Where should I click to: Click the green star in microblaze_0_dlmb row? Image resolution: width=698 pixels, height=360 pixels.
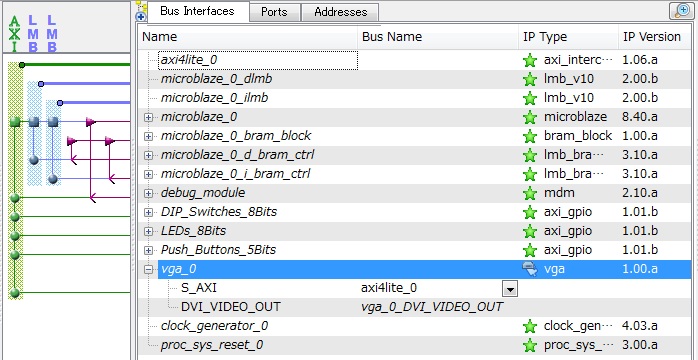click(x=530, y=79)
